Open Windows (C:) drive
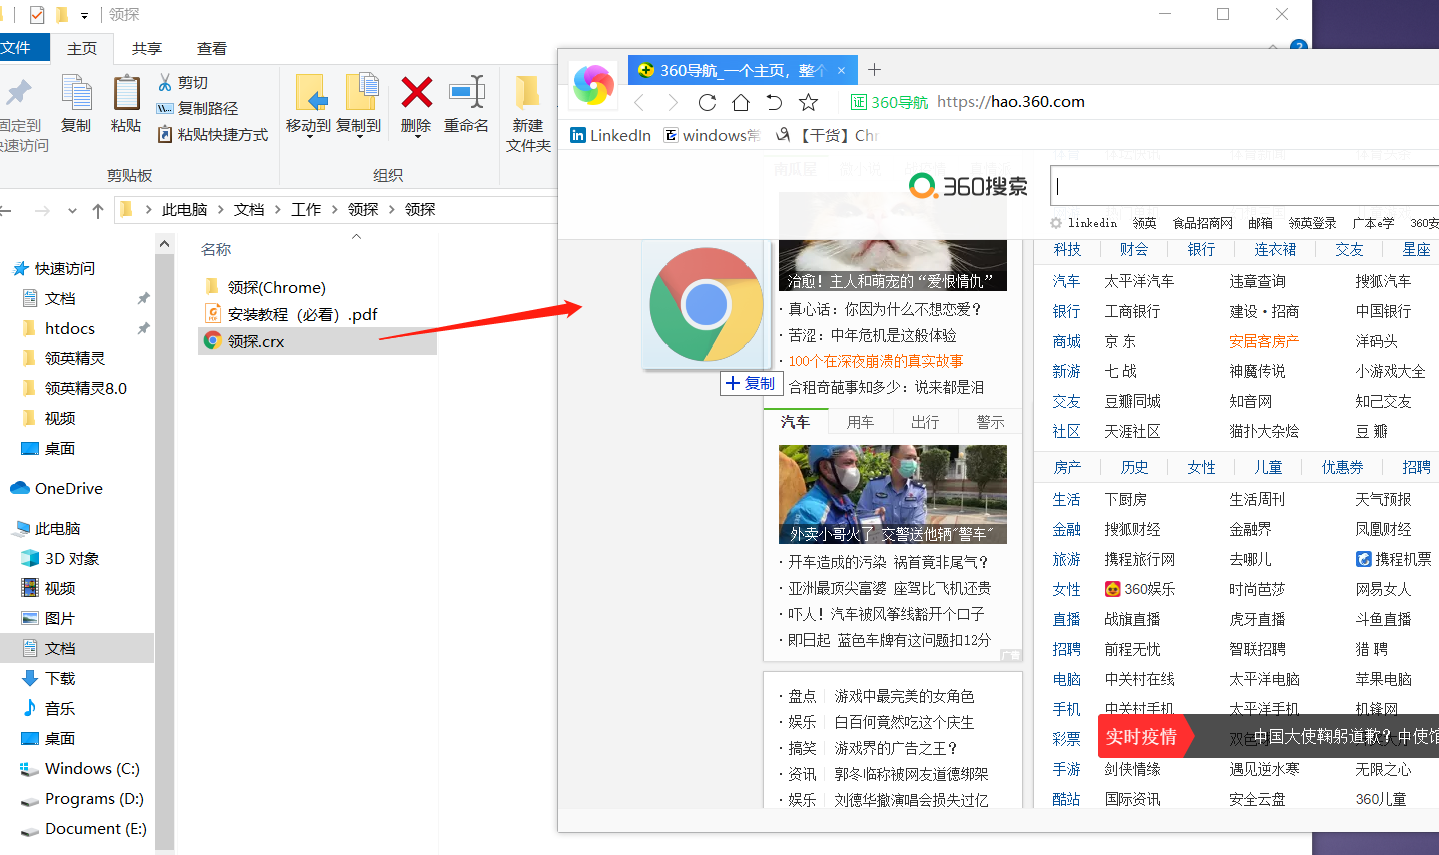1439x855 pixels. (x=92, y=768)
